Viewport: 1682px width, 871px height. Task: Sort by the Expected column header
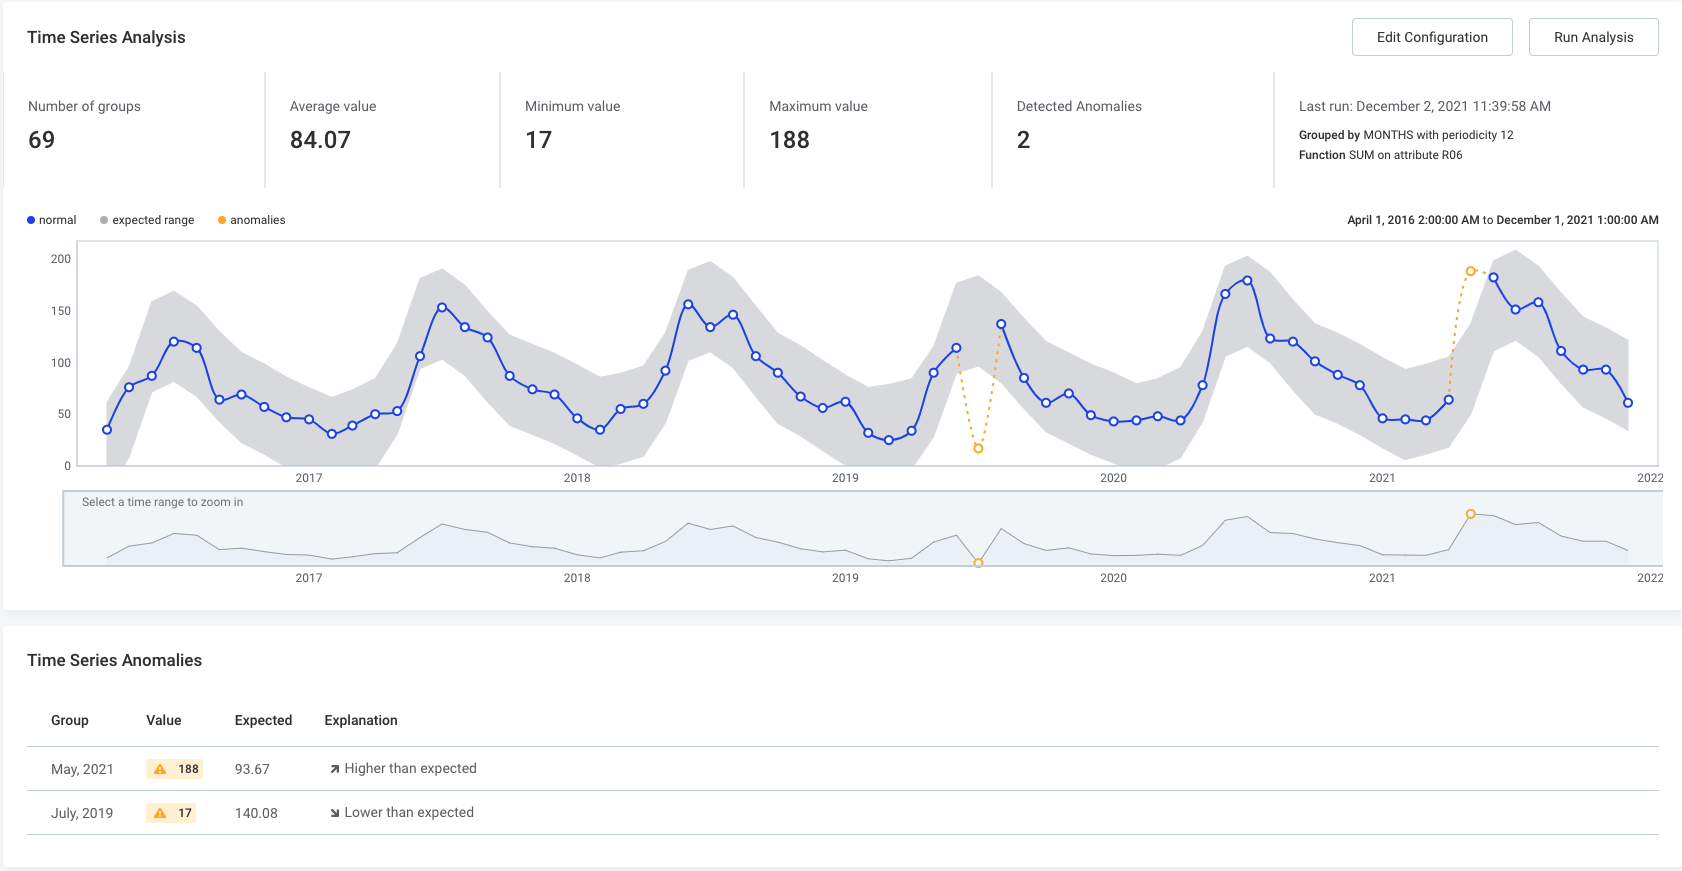[x=263, y=720]
